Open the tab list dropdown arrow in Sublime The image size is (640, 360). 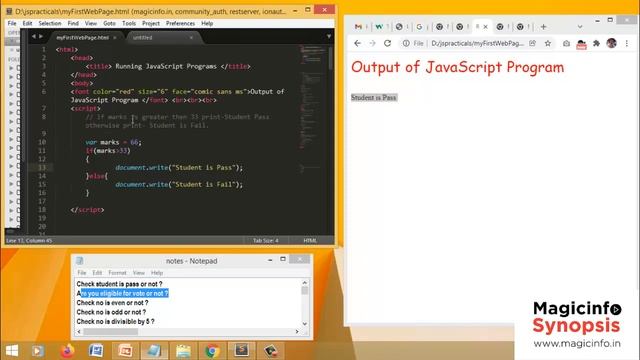pos(329,37)
